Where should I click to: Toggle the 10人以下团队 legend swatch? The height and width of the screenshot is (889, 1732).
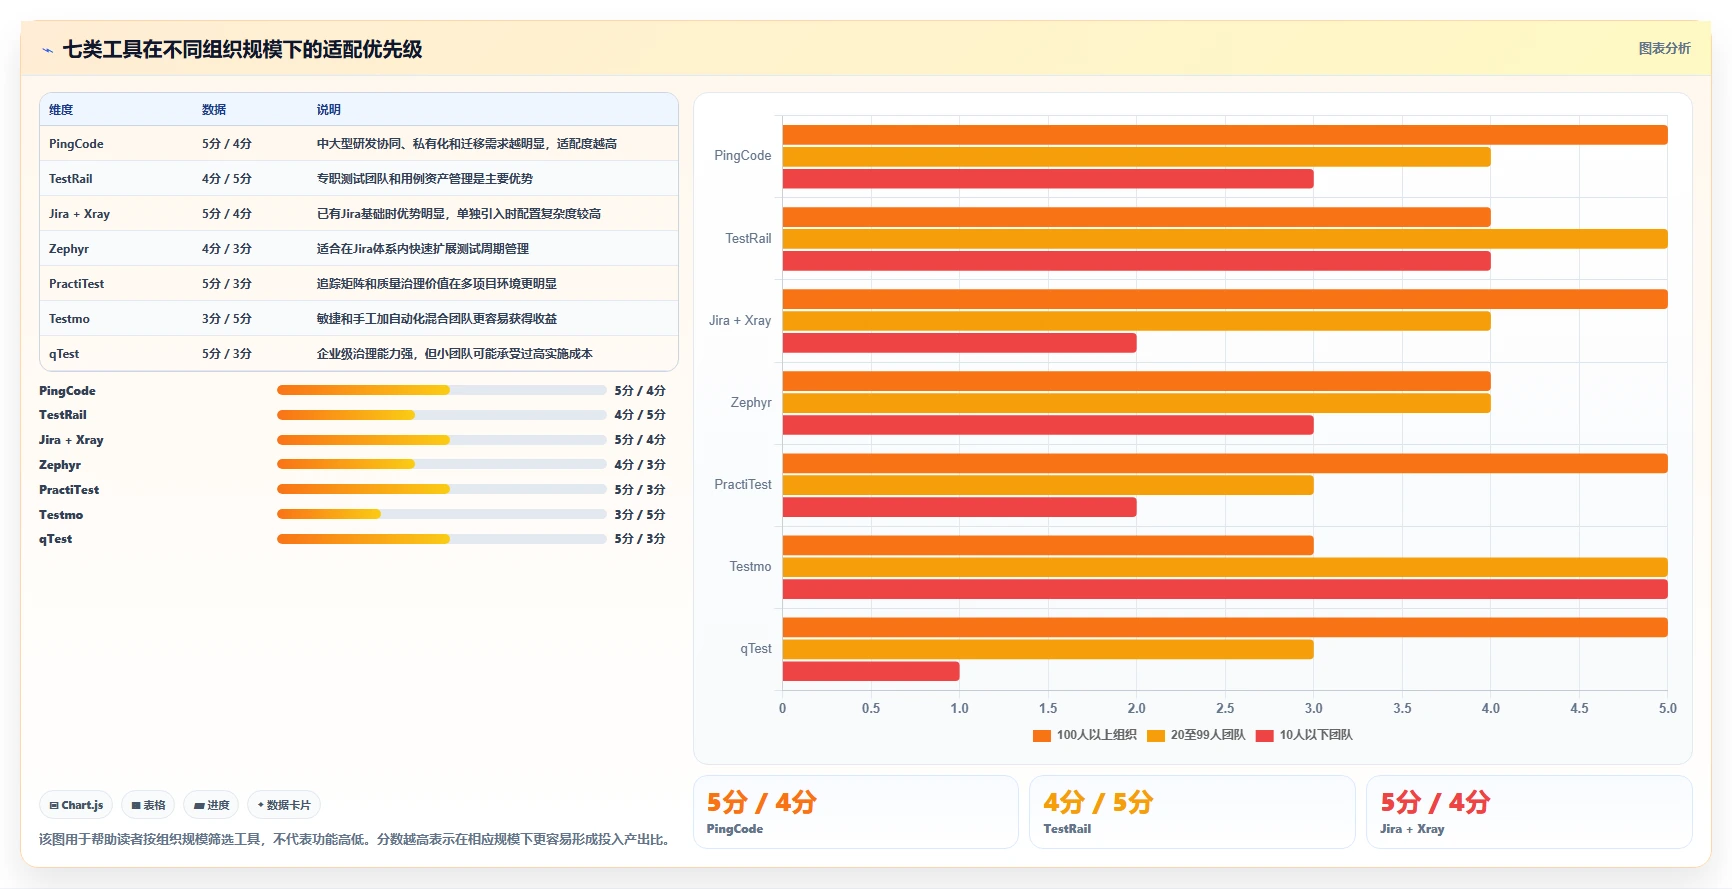[1265, 735]
